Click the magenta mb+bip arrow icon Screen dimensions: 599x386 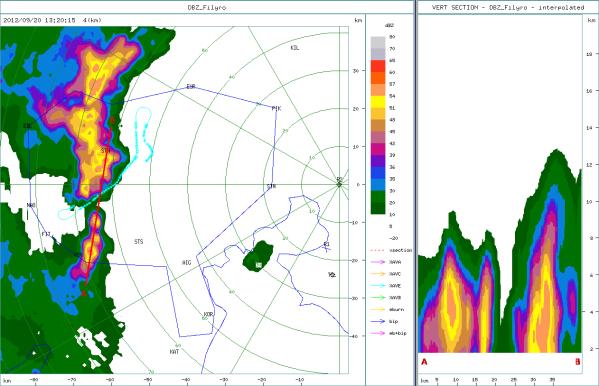[x=377, y=333]
